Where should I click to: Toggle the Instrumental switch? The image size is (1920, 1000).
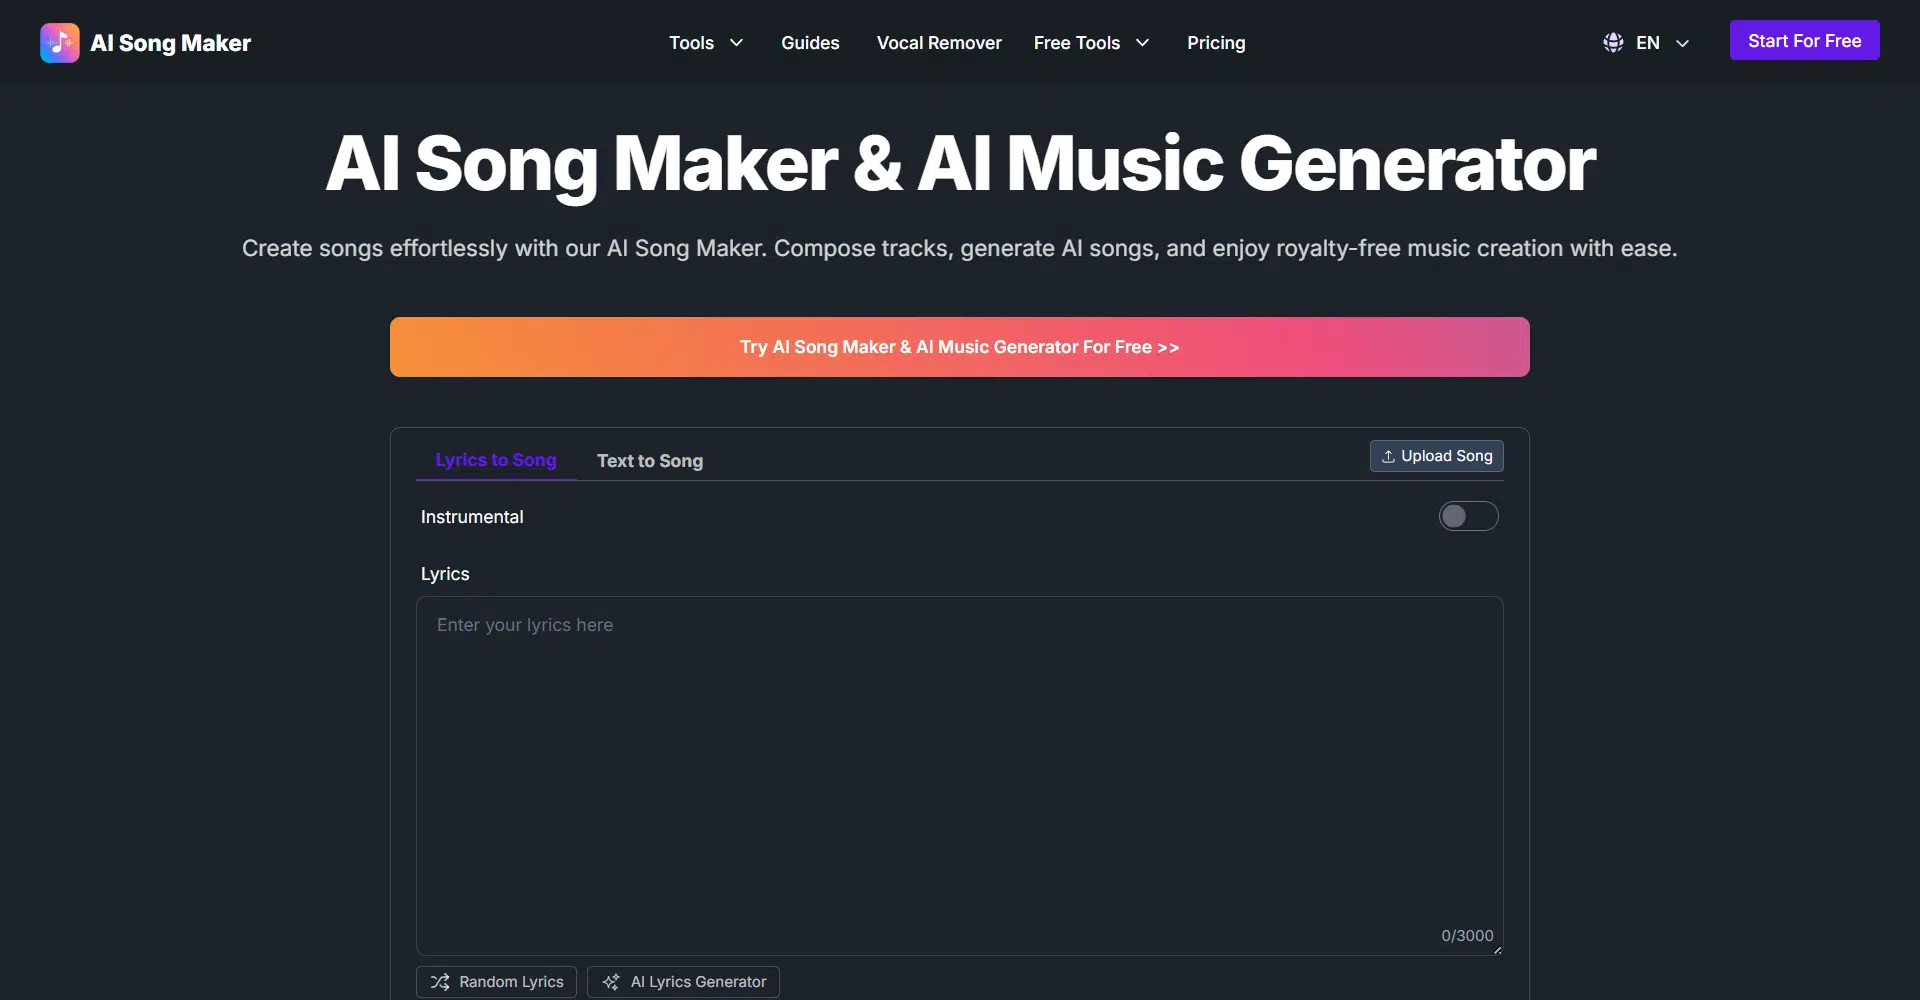click(x=1468, y=516)
